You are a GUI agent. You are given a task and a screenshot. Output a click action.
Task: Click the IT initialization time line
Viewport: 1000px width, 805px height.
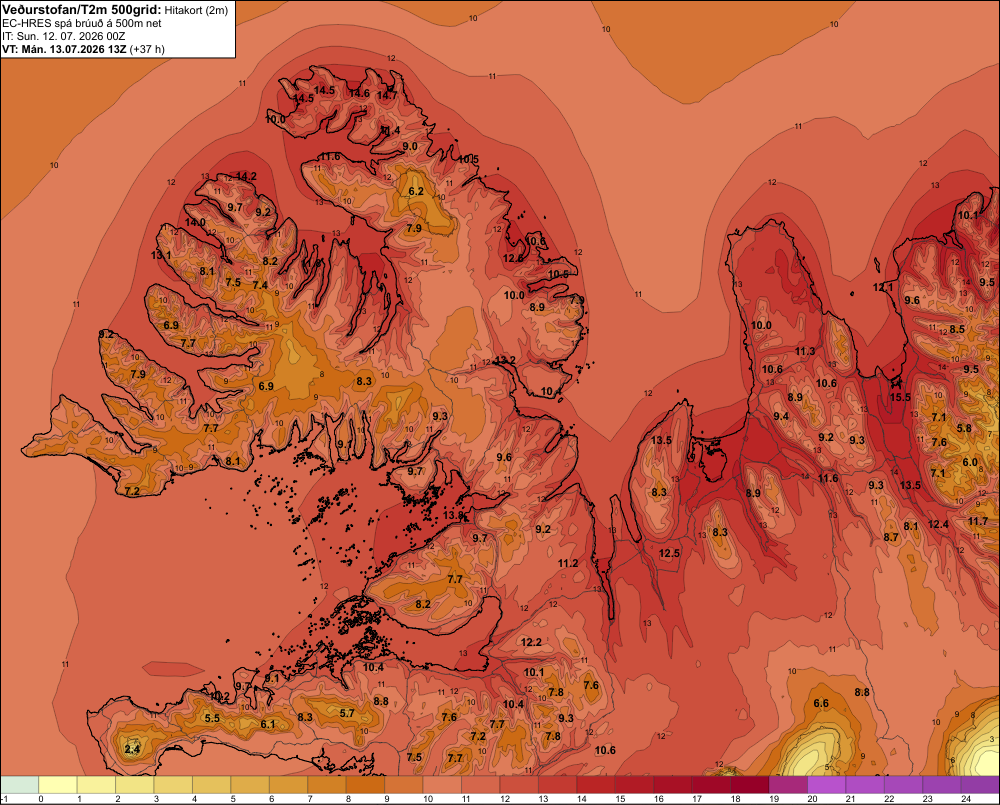(x=64, y=36)
